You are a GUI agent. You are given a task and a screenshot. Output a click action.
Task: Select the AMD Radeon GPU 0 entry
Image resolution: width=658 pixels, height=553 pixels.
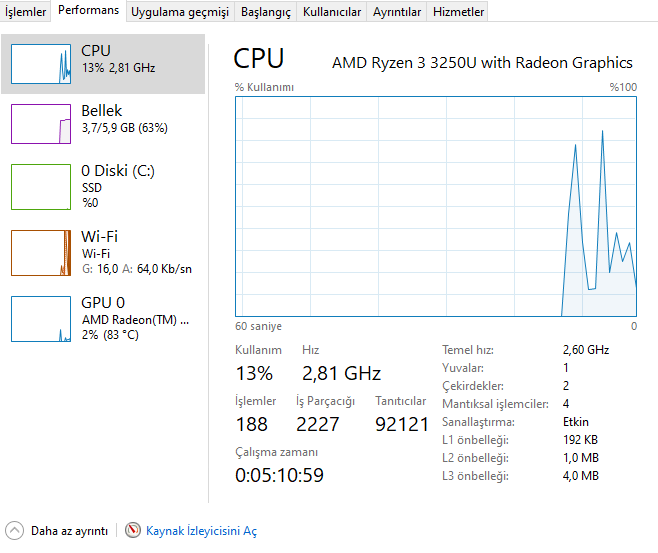coord(135,319)
